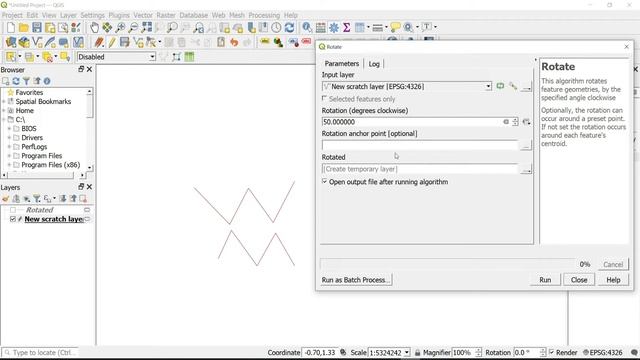This screenshot has height=360, width=640.
Task: Click the Cancel button
Action: 613,264
